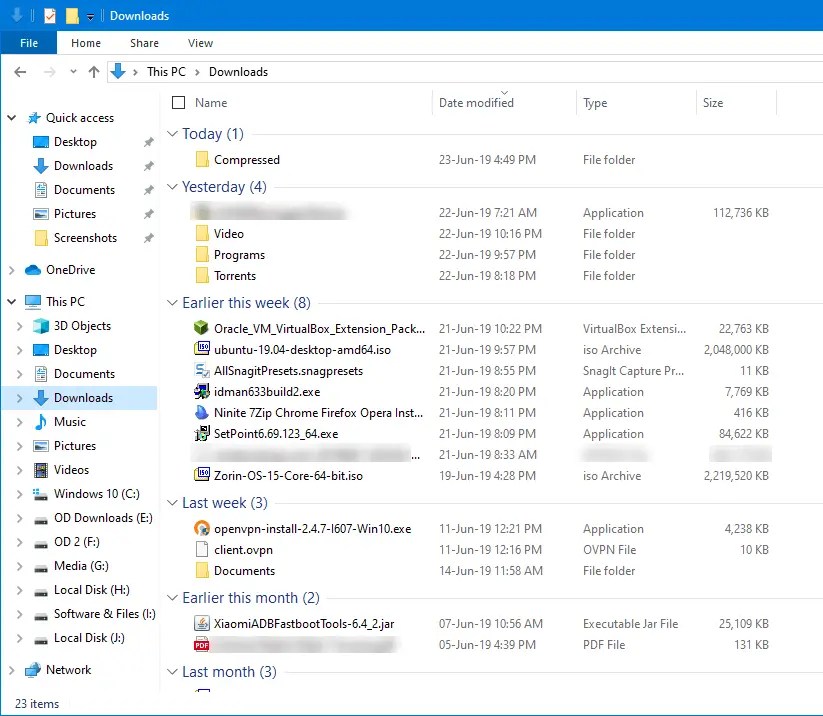
Task: Navigate up to parent folder
Action: (94, 71)
